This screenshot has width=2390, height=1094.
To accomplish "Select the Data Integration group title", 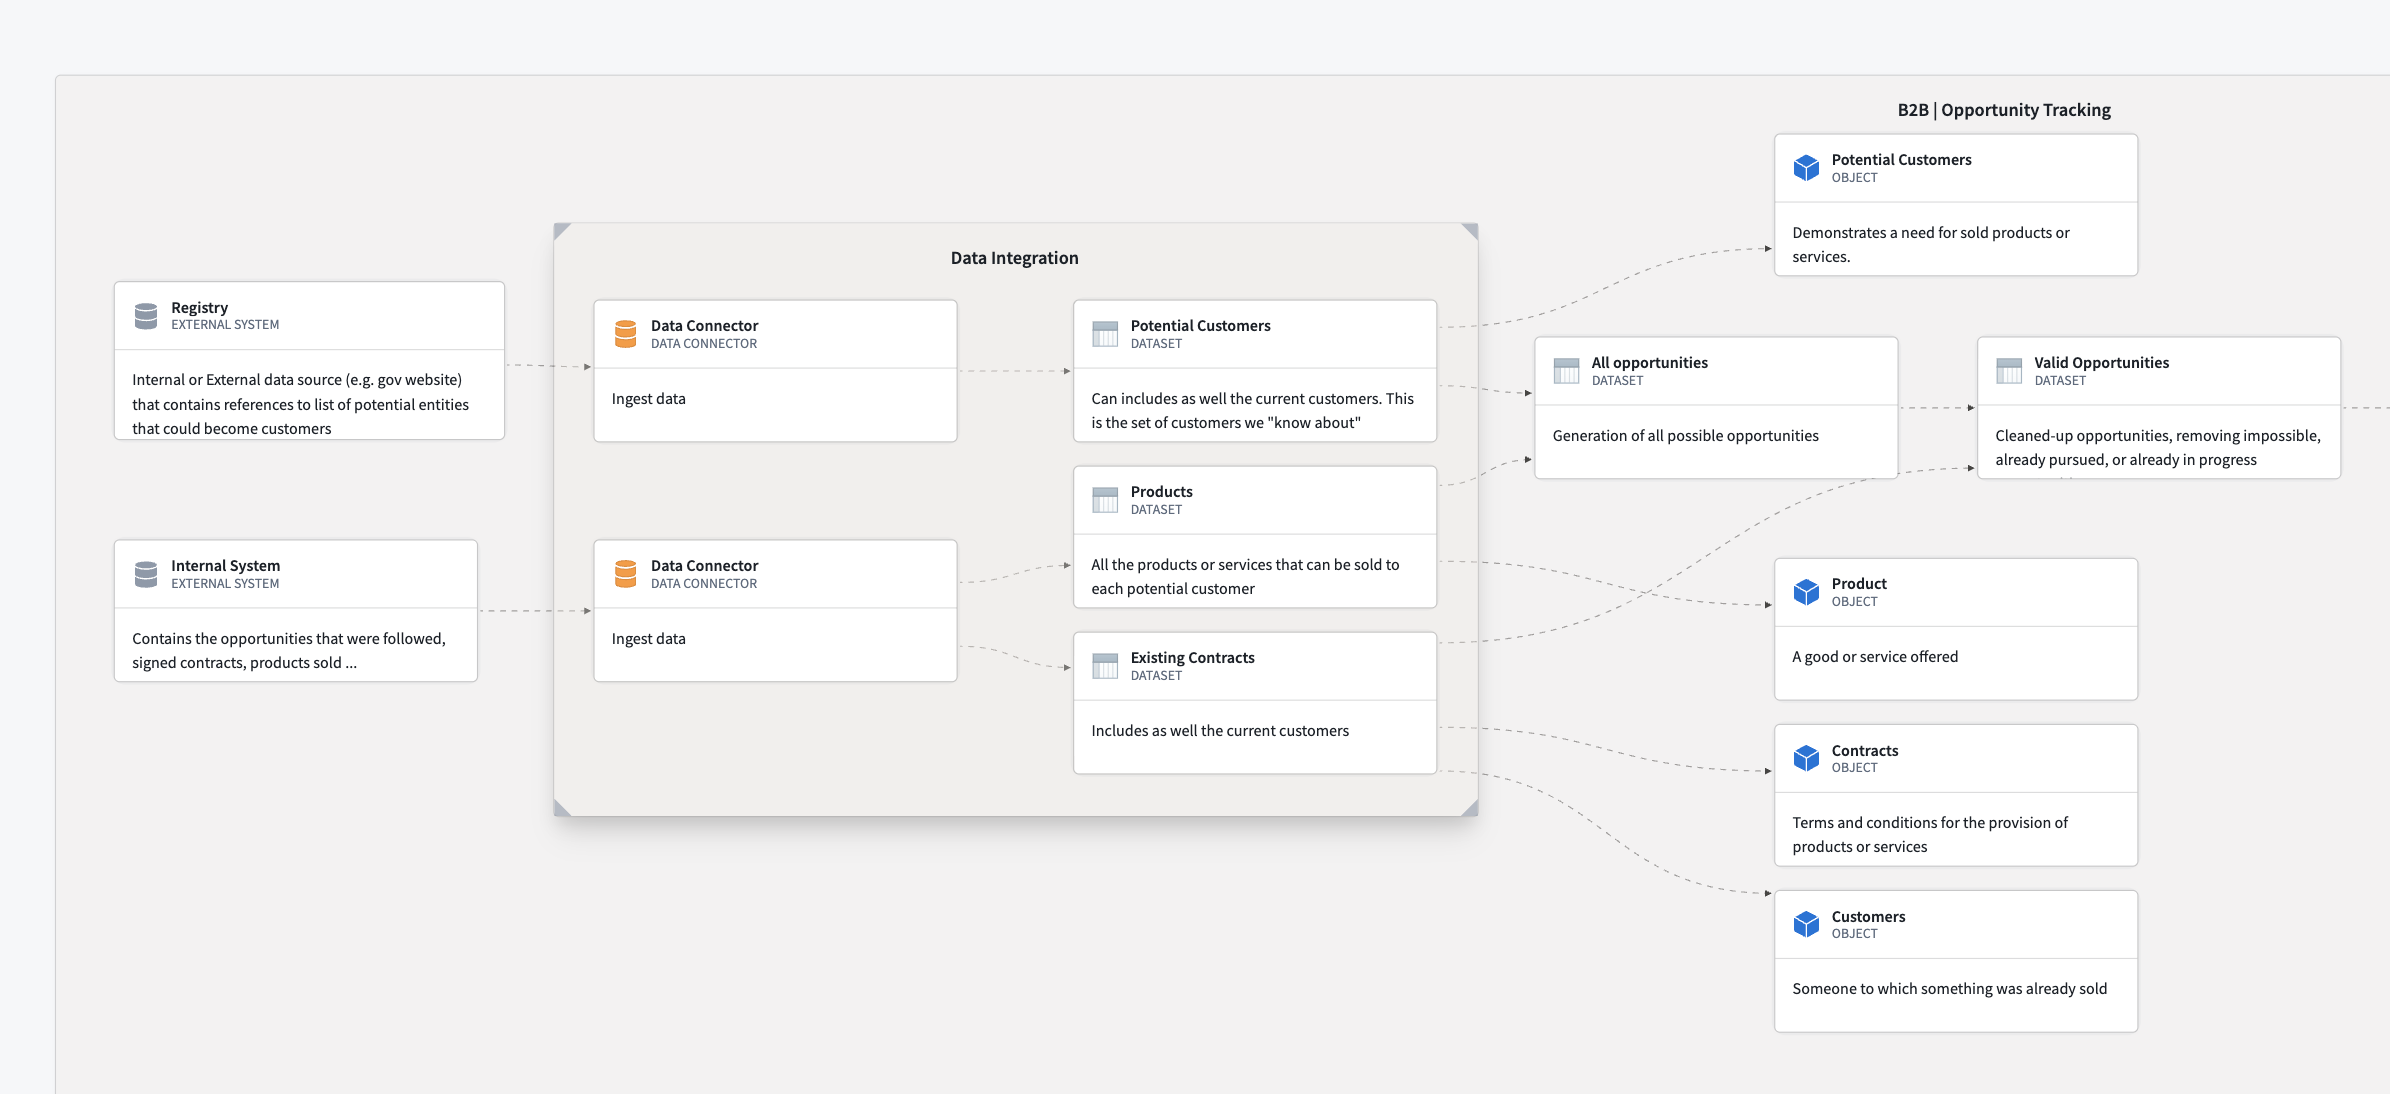I will [1014, 258].
